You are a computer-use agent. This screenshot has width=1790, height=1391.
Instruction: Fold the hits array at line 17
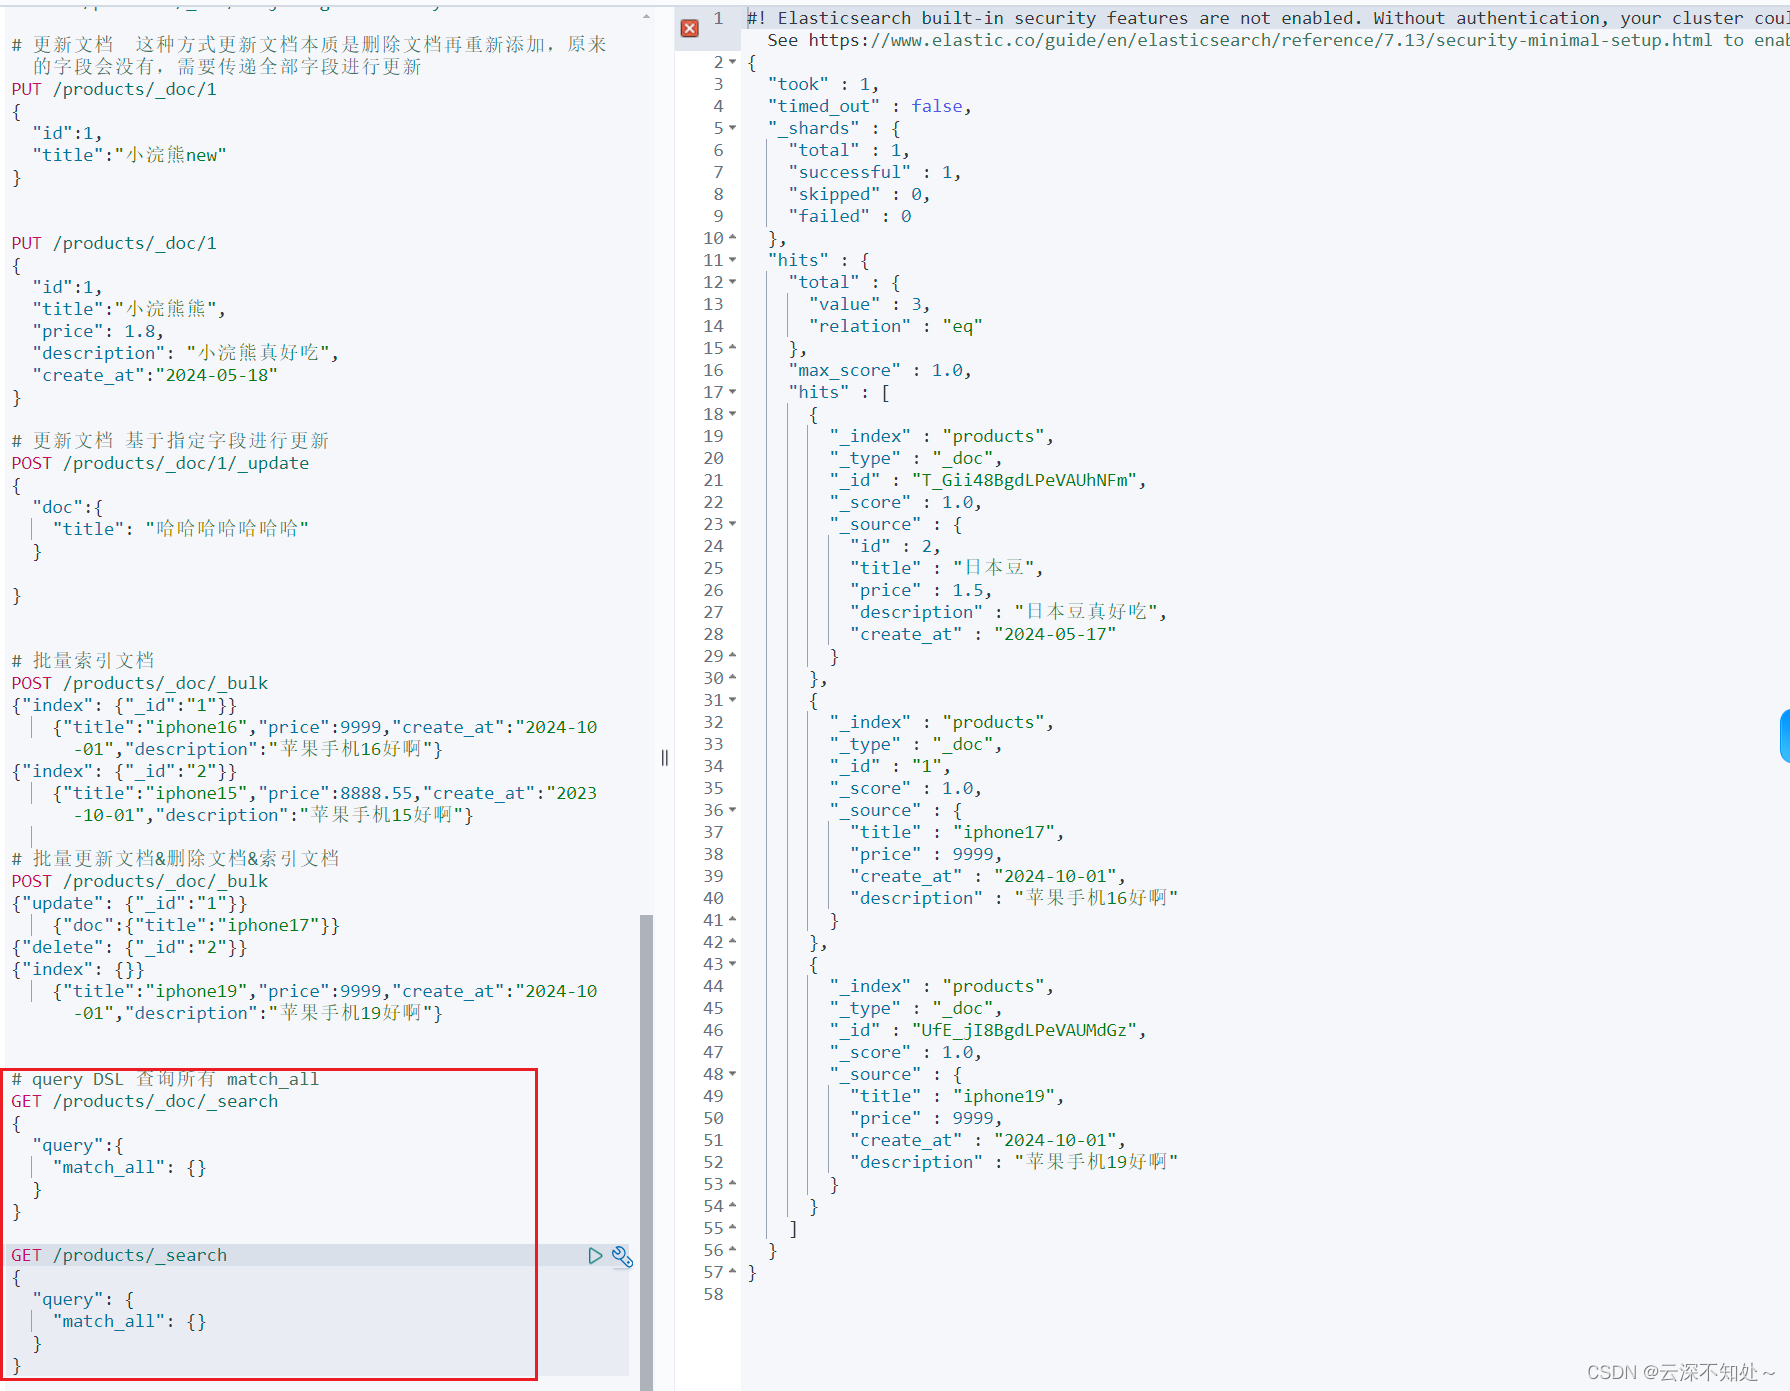pyautogui.click(x=733, y=392)
